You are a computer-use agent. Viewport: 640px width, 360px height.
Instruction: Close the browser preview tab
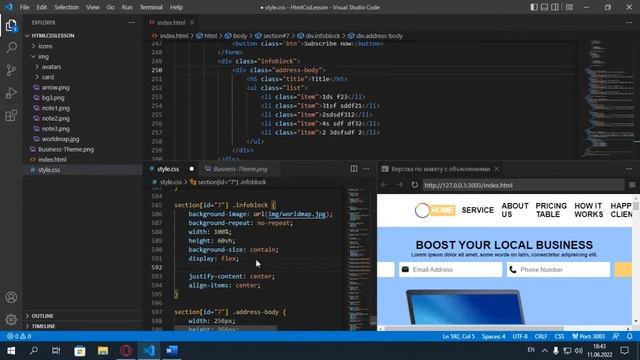[x=497, y=169]
